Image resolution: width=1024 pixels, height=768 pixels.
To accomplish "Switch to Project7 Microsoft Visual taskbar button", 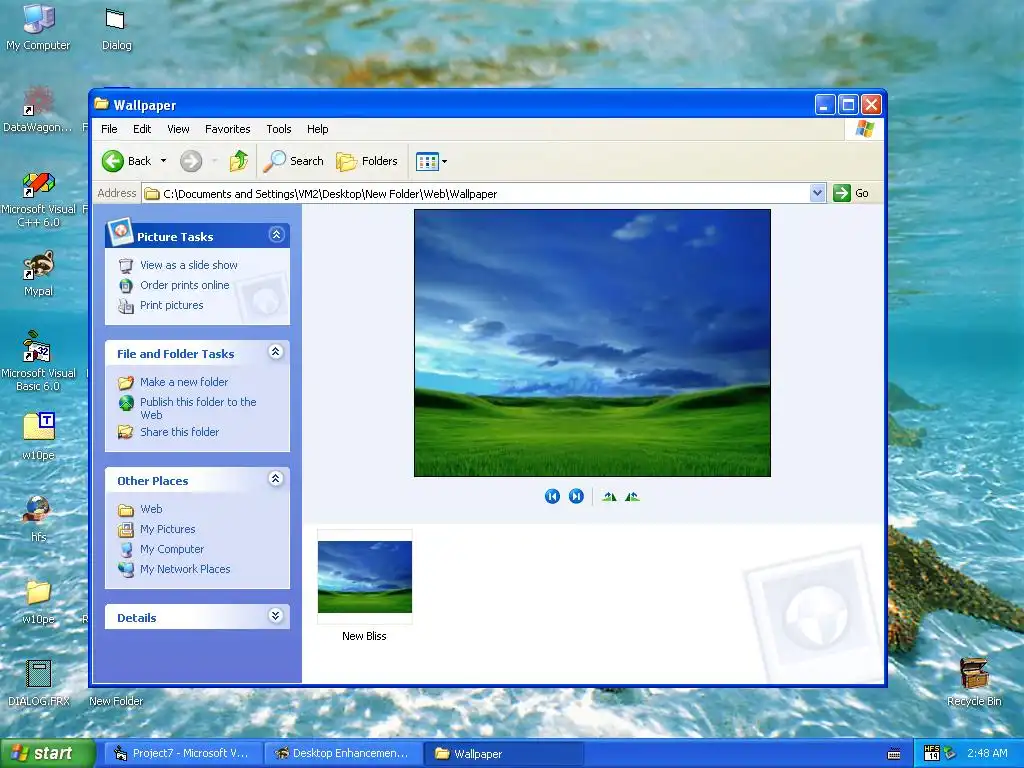I will pyautogui.click(x=182, y=754).
